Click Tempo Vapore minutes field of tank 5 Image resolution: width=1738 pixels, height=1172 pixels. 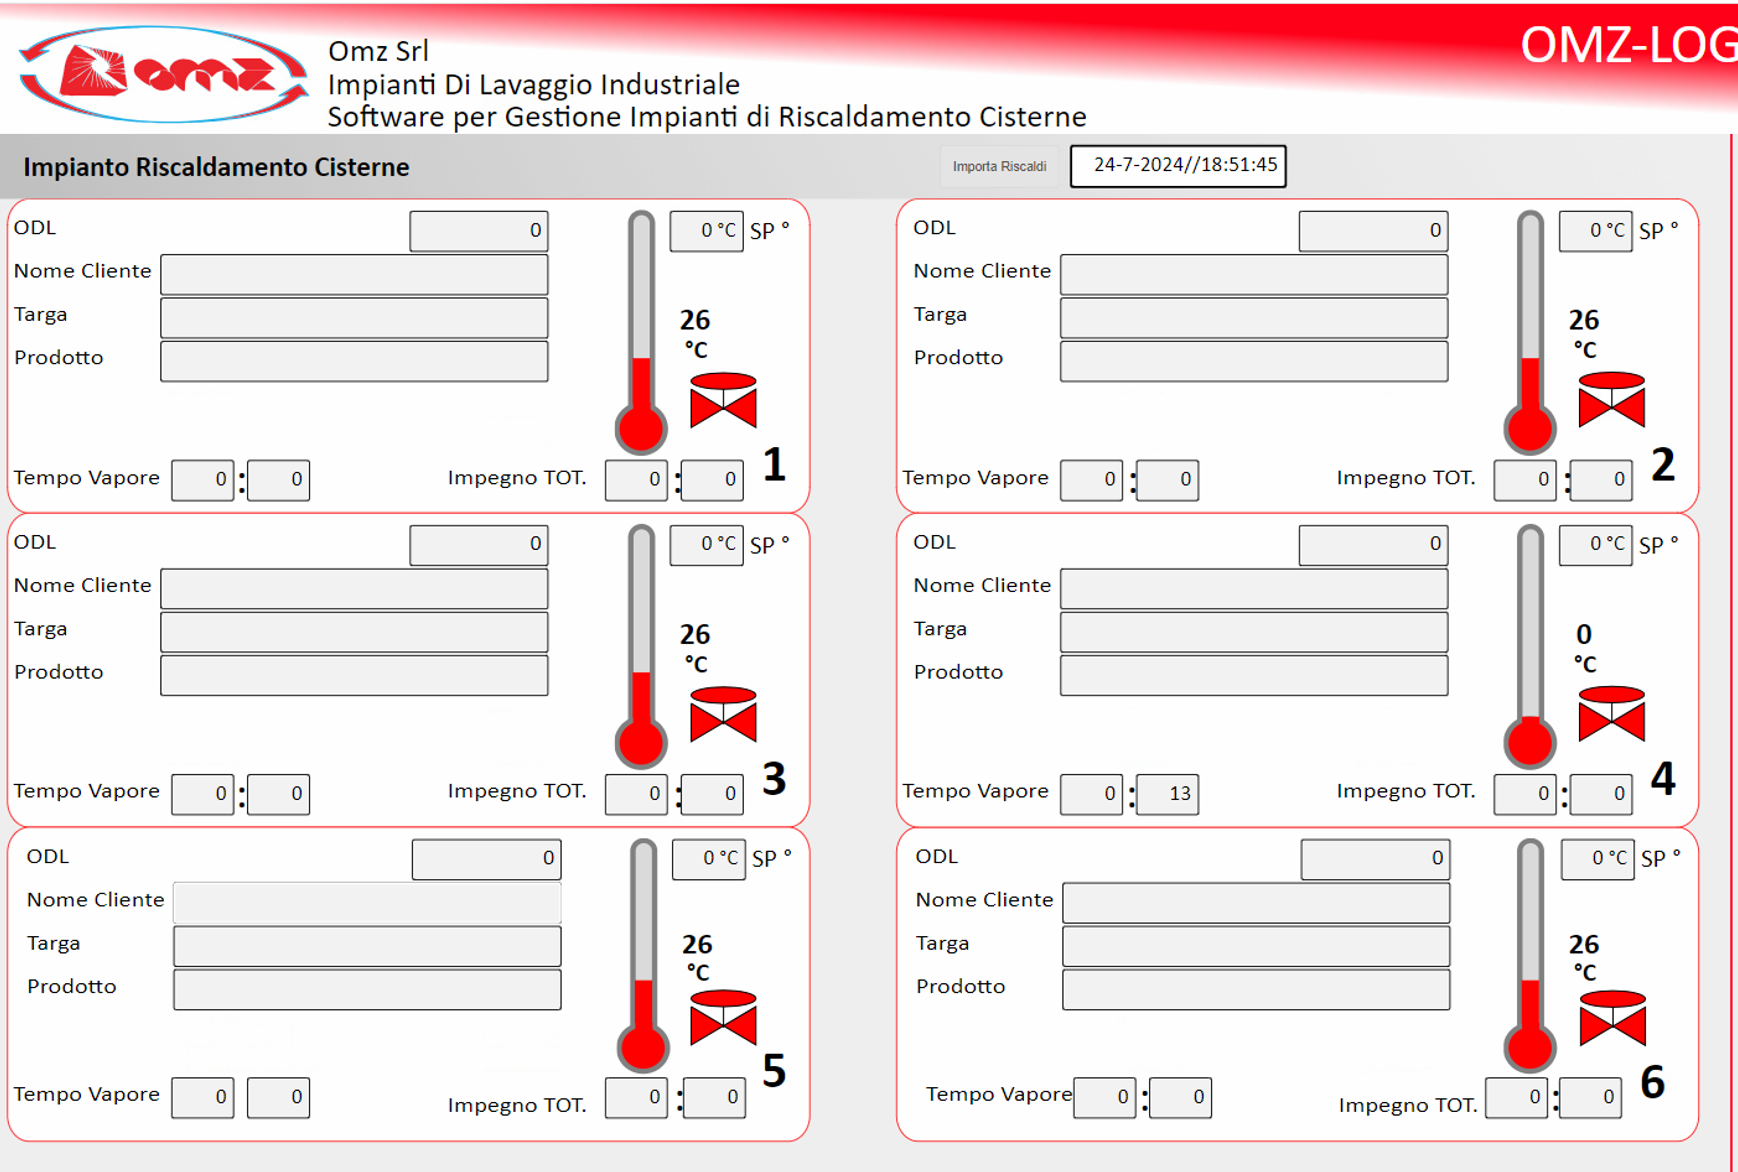click(x=279, y=1098)
